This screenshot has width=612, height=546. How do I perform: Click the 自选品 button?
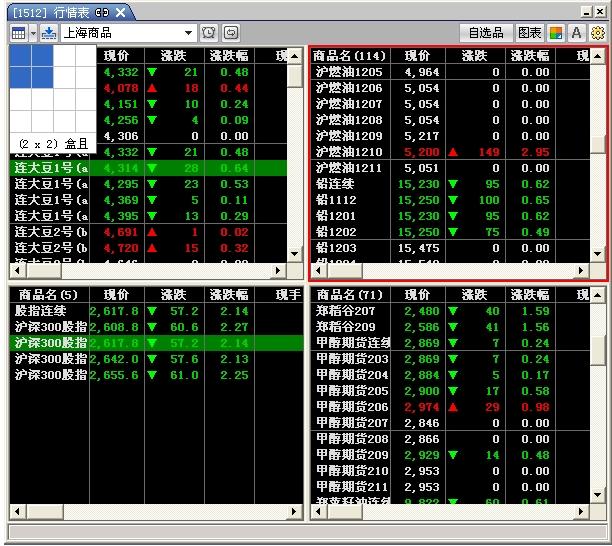pos(486,33)
